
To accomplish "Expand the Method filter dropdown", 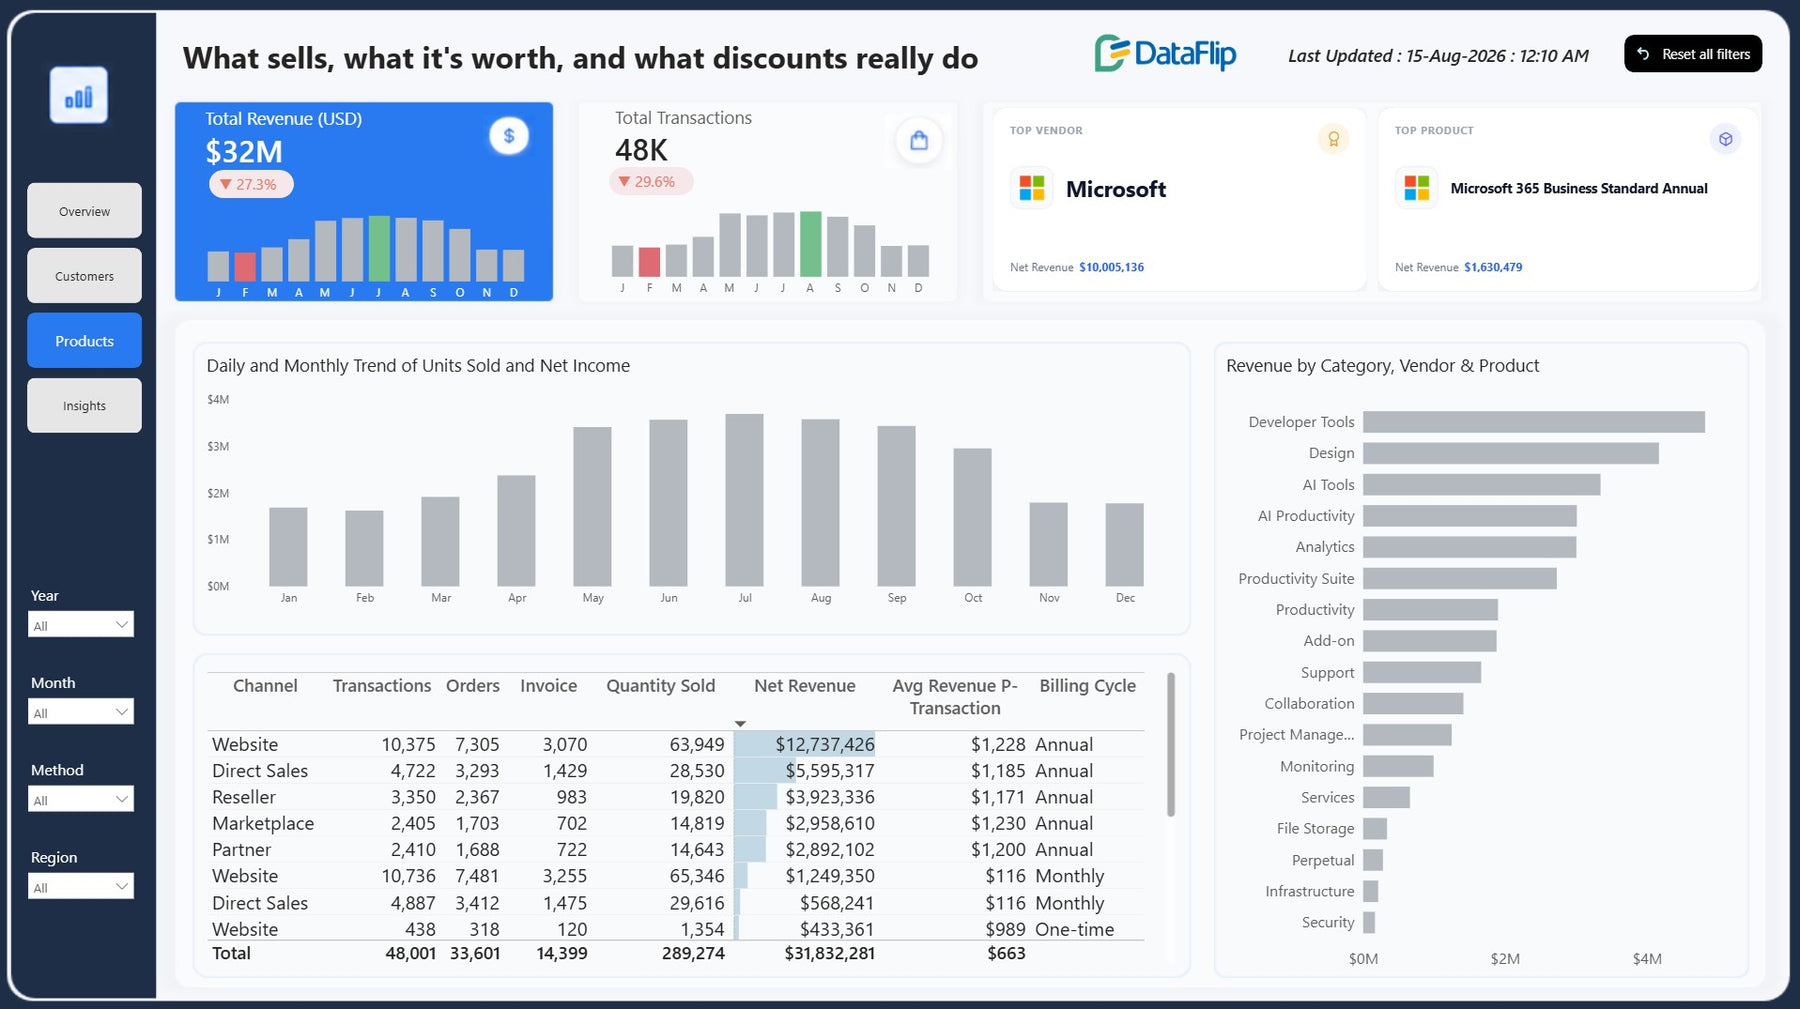I will pyautogui.click(x=81, y=799).
